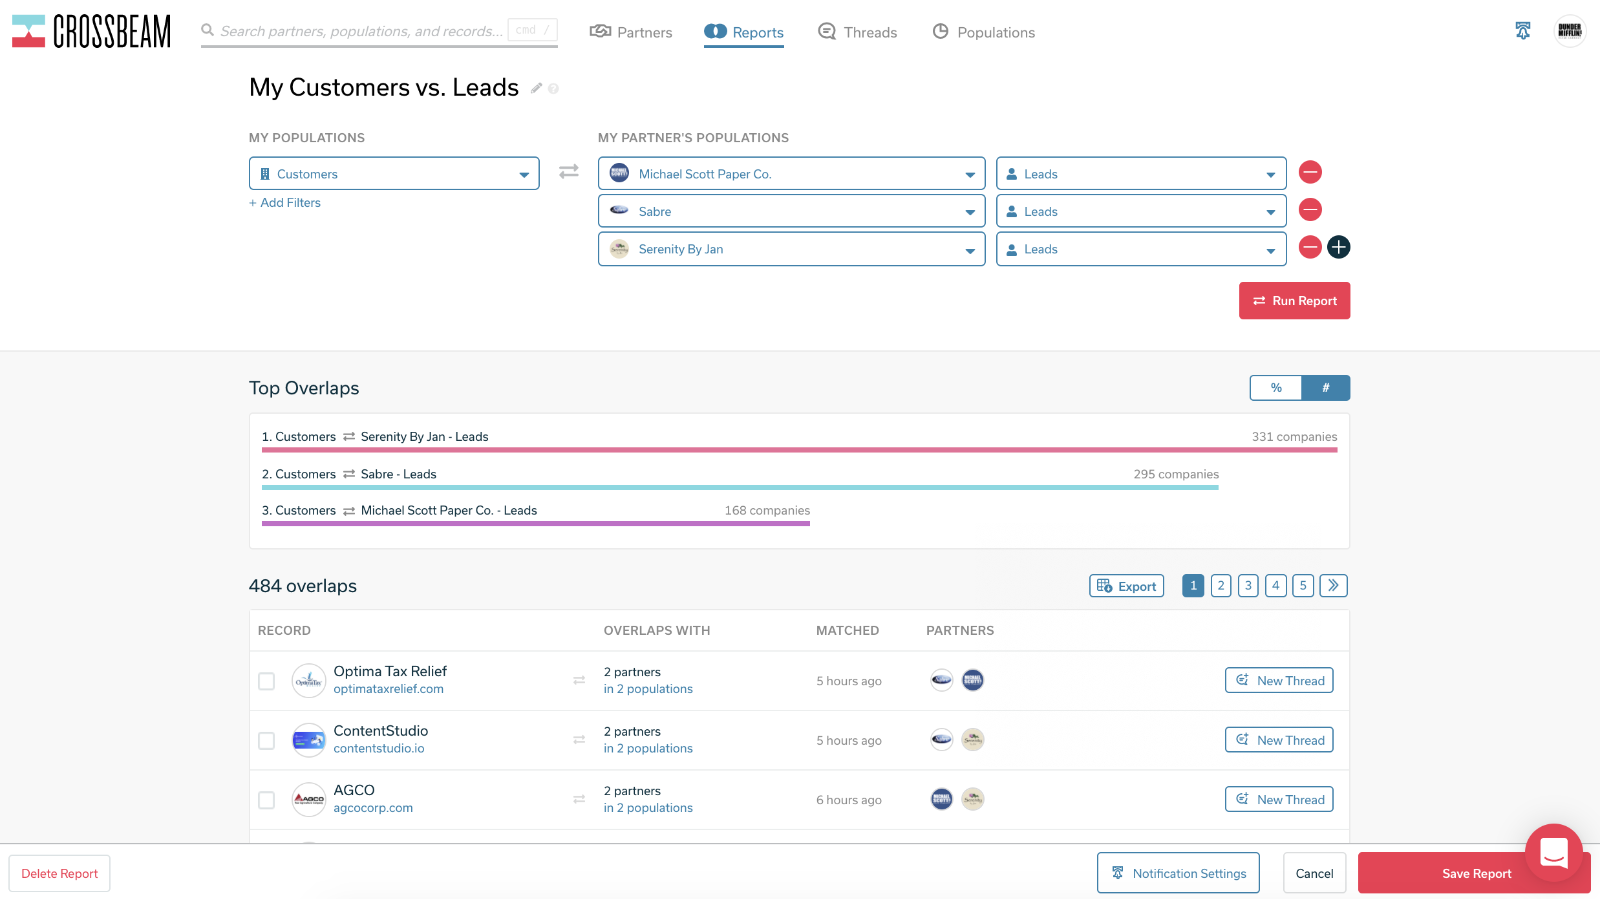The height and width of the screenshot is (900, 1600).
Task: Start New Thread for ContentStudio
Action: 1279,740
